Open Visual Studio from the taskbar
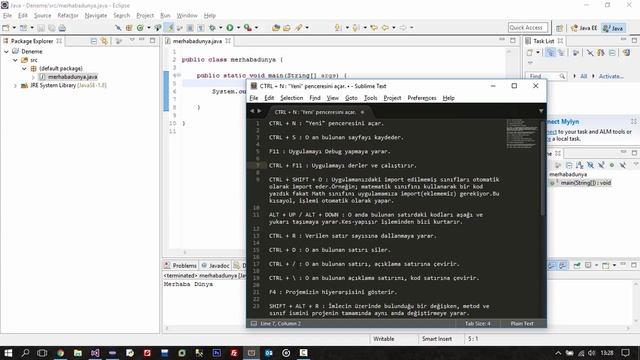640x360 pixels. point(95,353)
